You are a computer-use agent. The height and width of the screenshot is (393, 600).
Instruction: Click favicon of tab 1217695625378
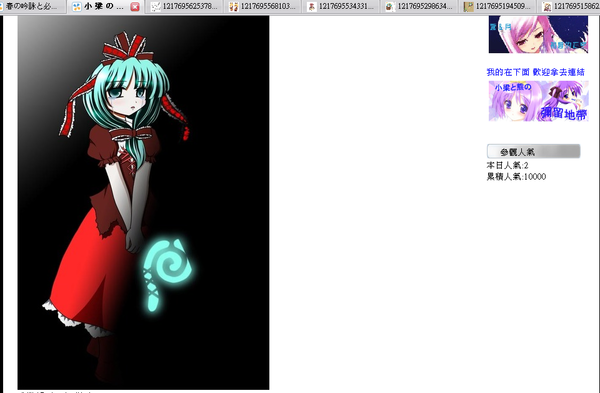click(x=155, y=7)
